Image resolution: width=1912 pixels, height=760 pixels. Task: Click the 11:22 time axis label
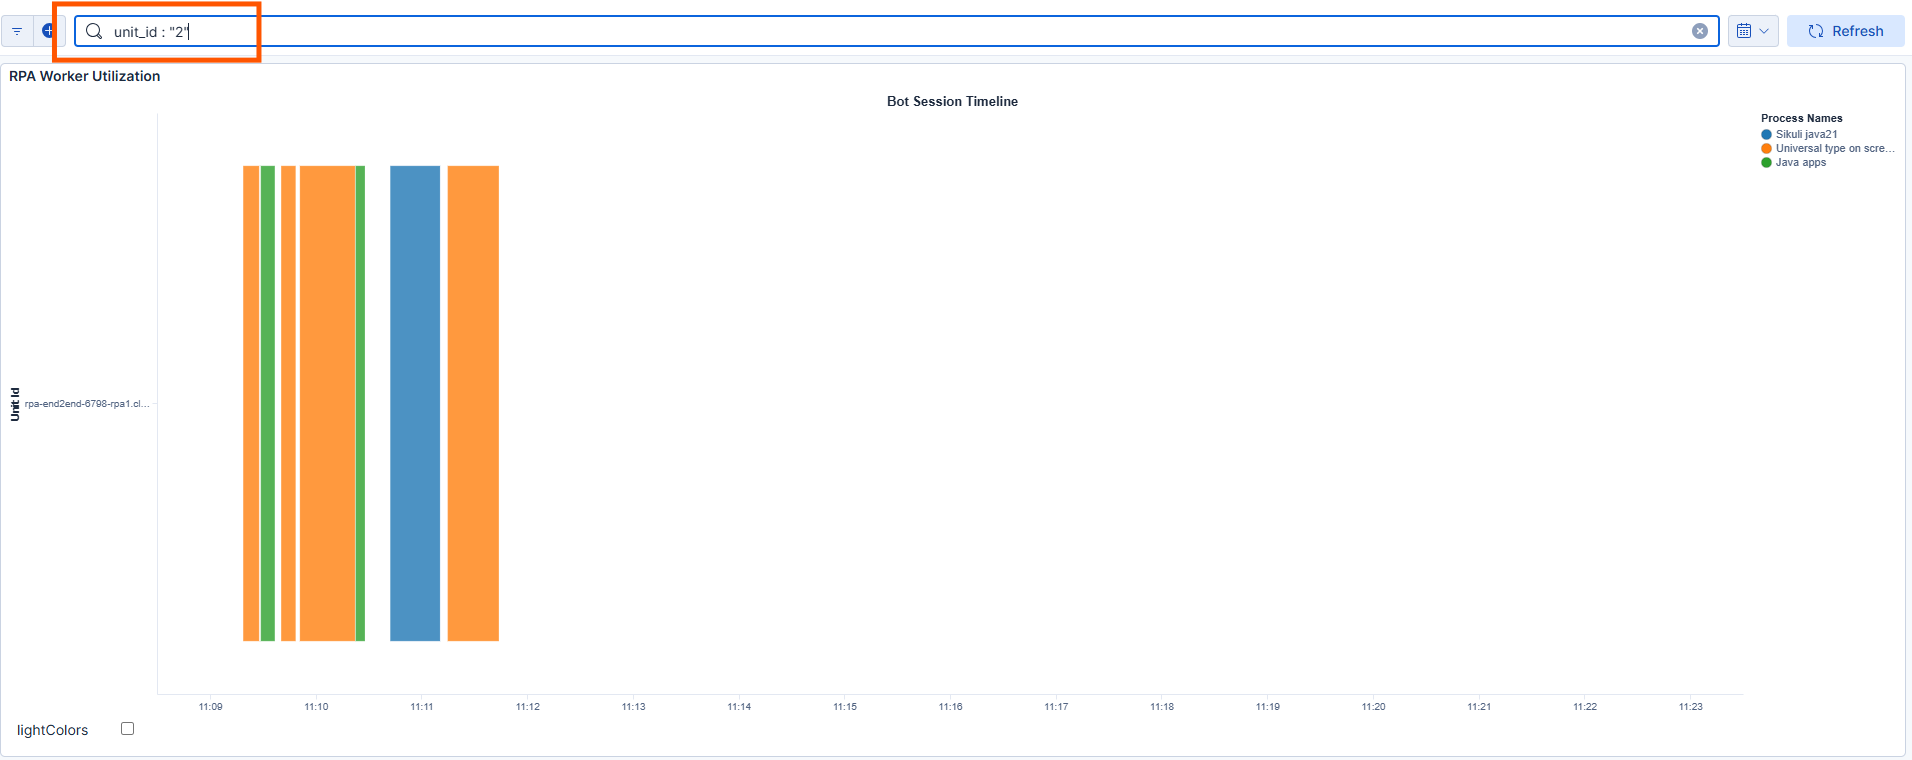tap(1585, 707)
